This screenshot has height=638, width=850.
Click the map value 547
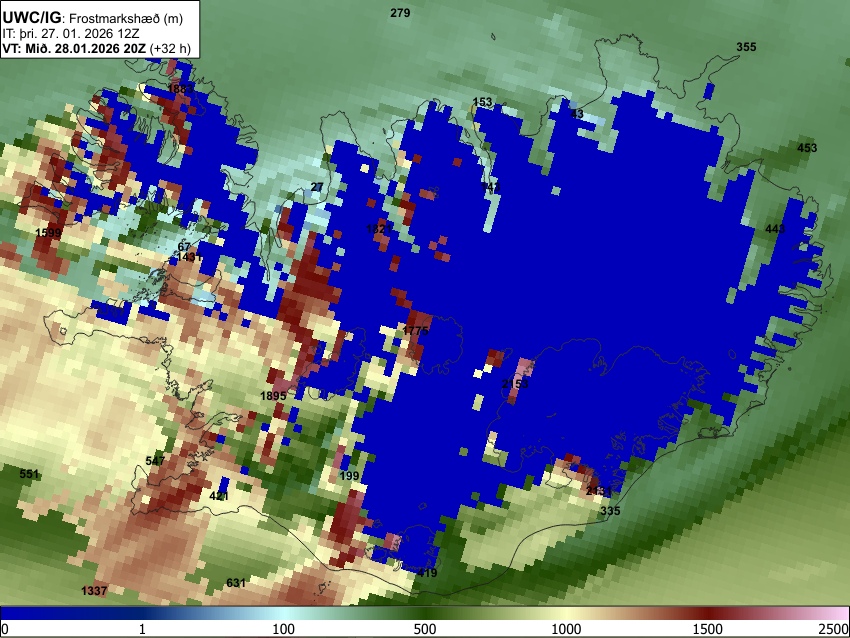[x=155, y=461]
